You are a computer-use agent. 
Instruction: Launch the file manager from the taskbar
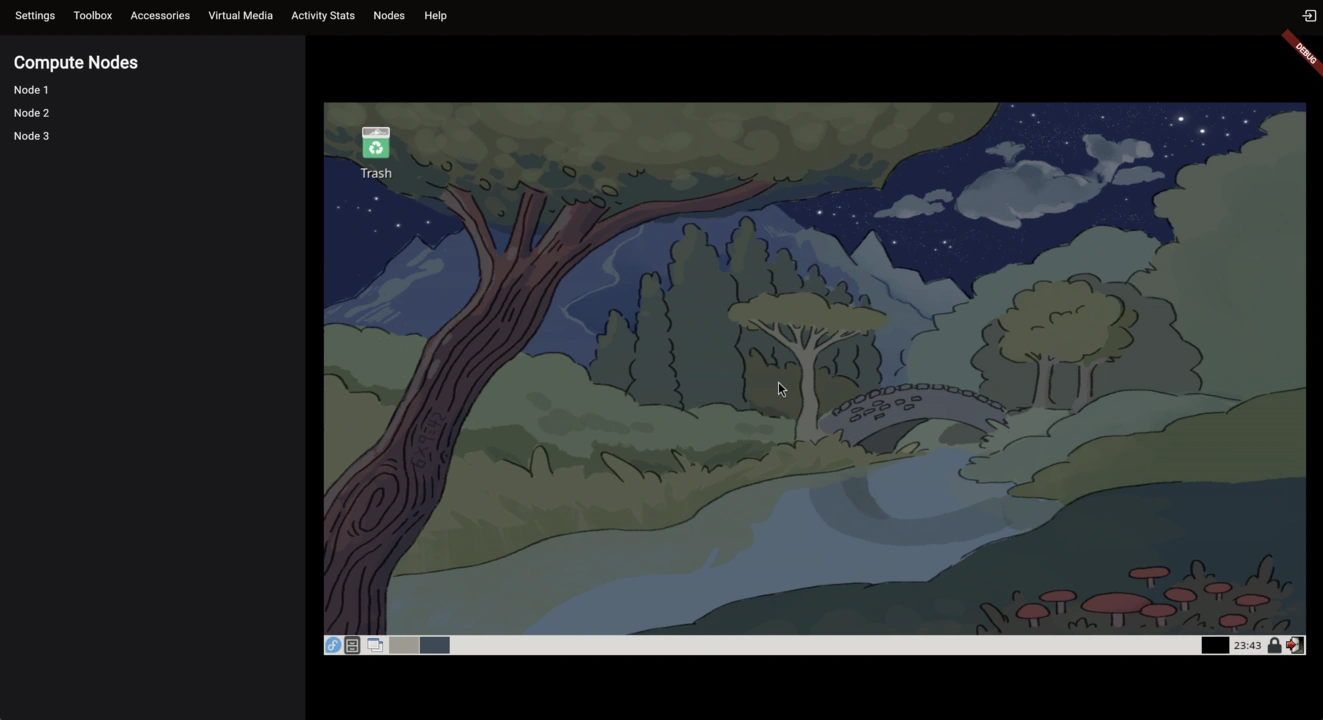click(x=352, y=645)
